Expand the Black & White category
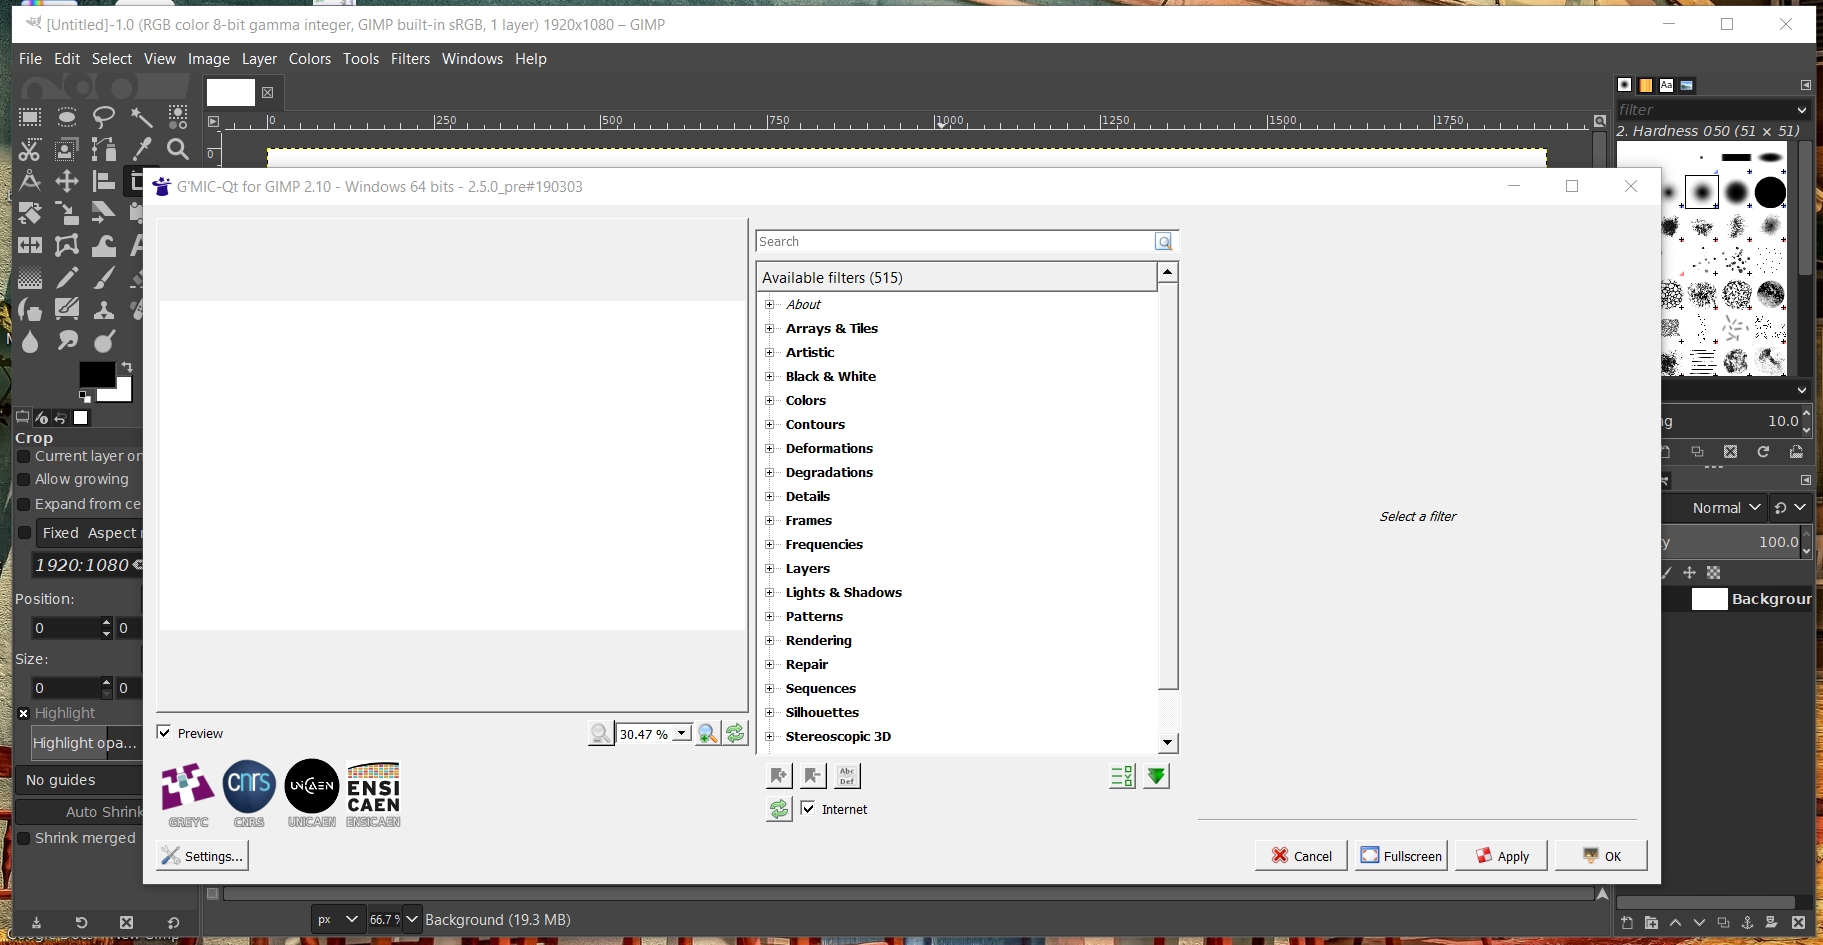The image size is (1823, 945). click(x=770, y=376)
